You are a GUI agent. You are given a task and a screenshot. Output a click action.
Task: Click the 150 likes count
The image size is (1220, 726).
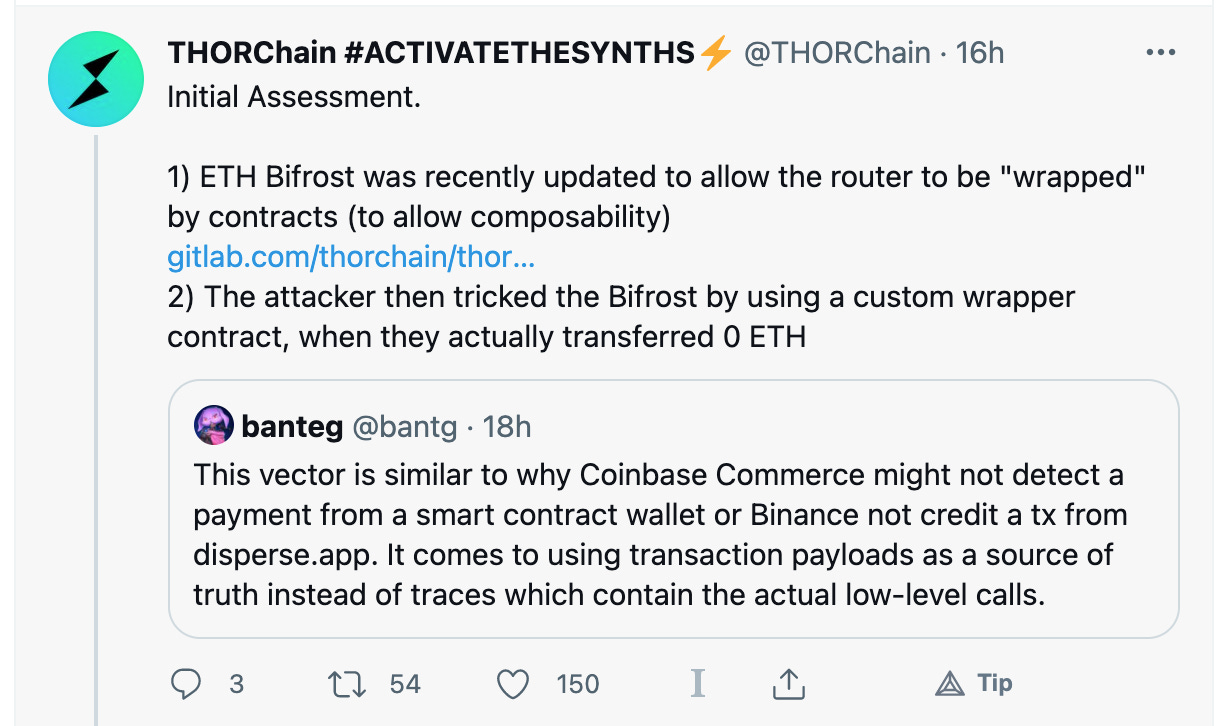coord(577,684)
